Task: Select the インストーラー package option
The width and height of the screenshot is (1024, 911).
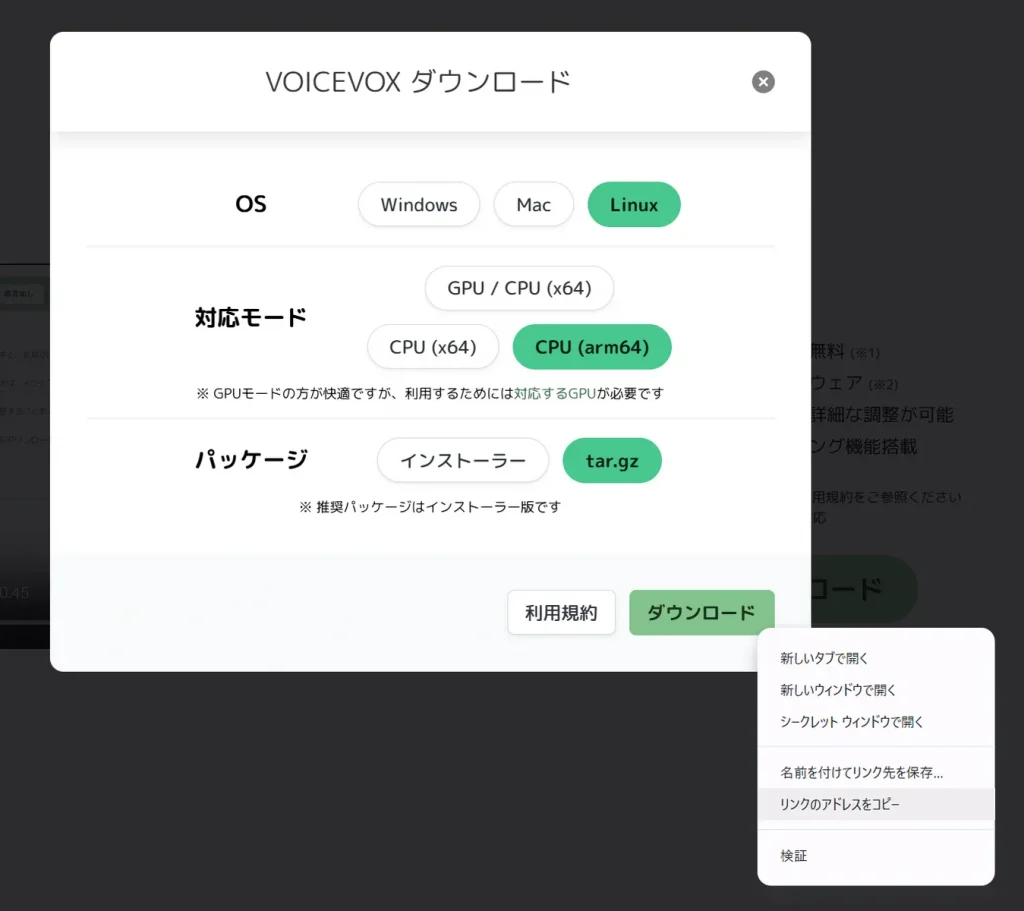Action: click(463, 460)
